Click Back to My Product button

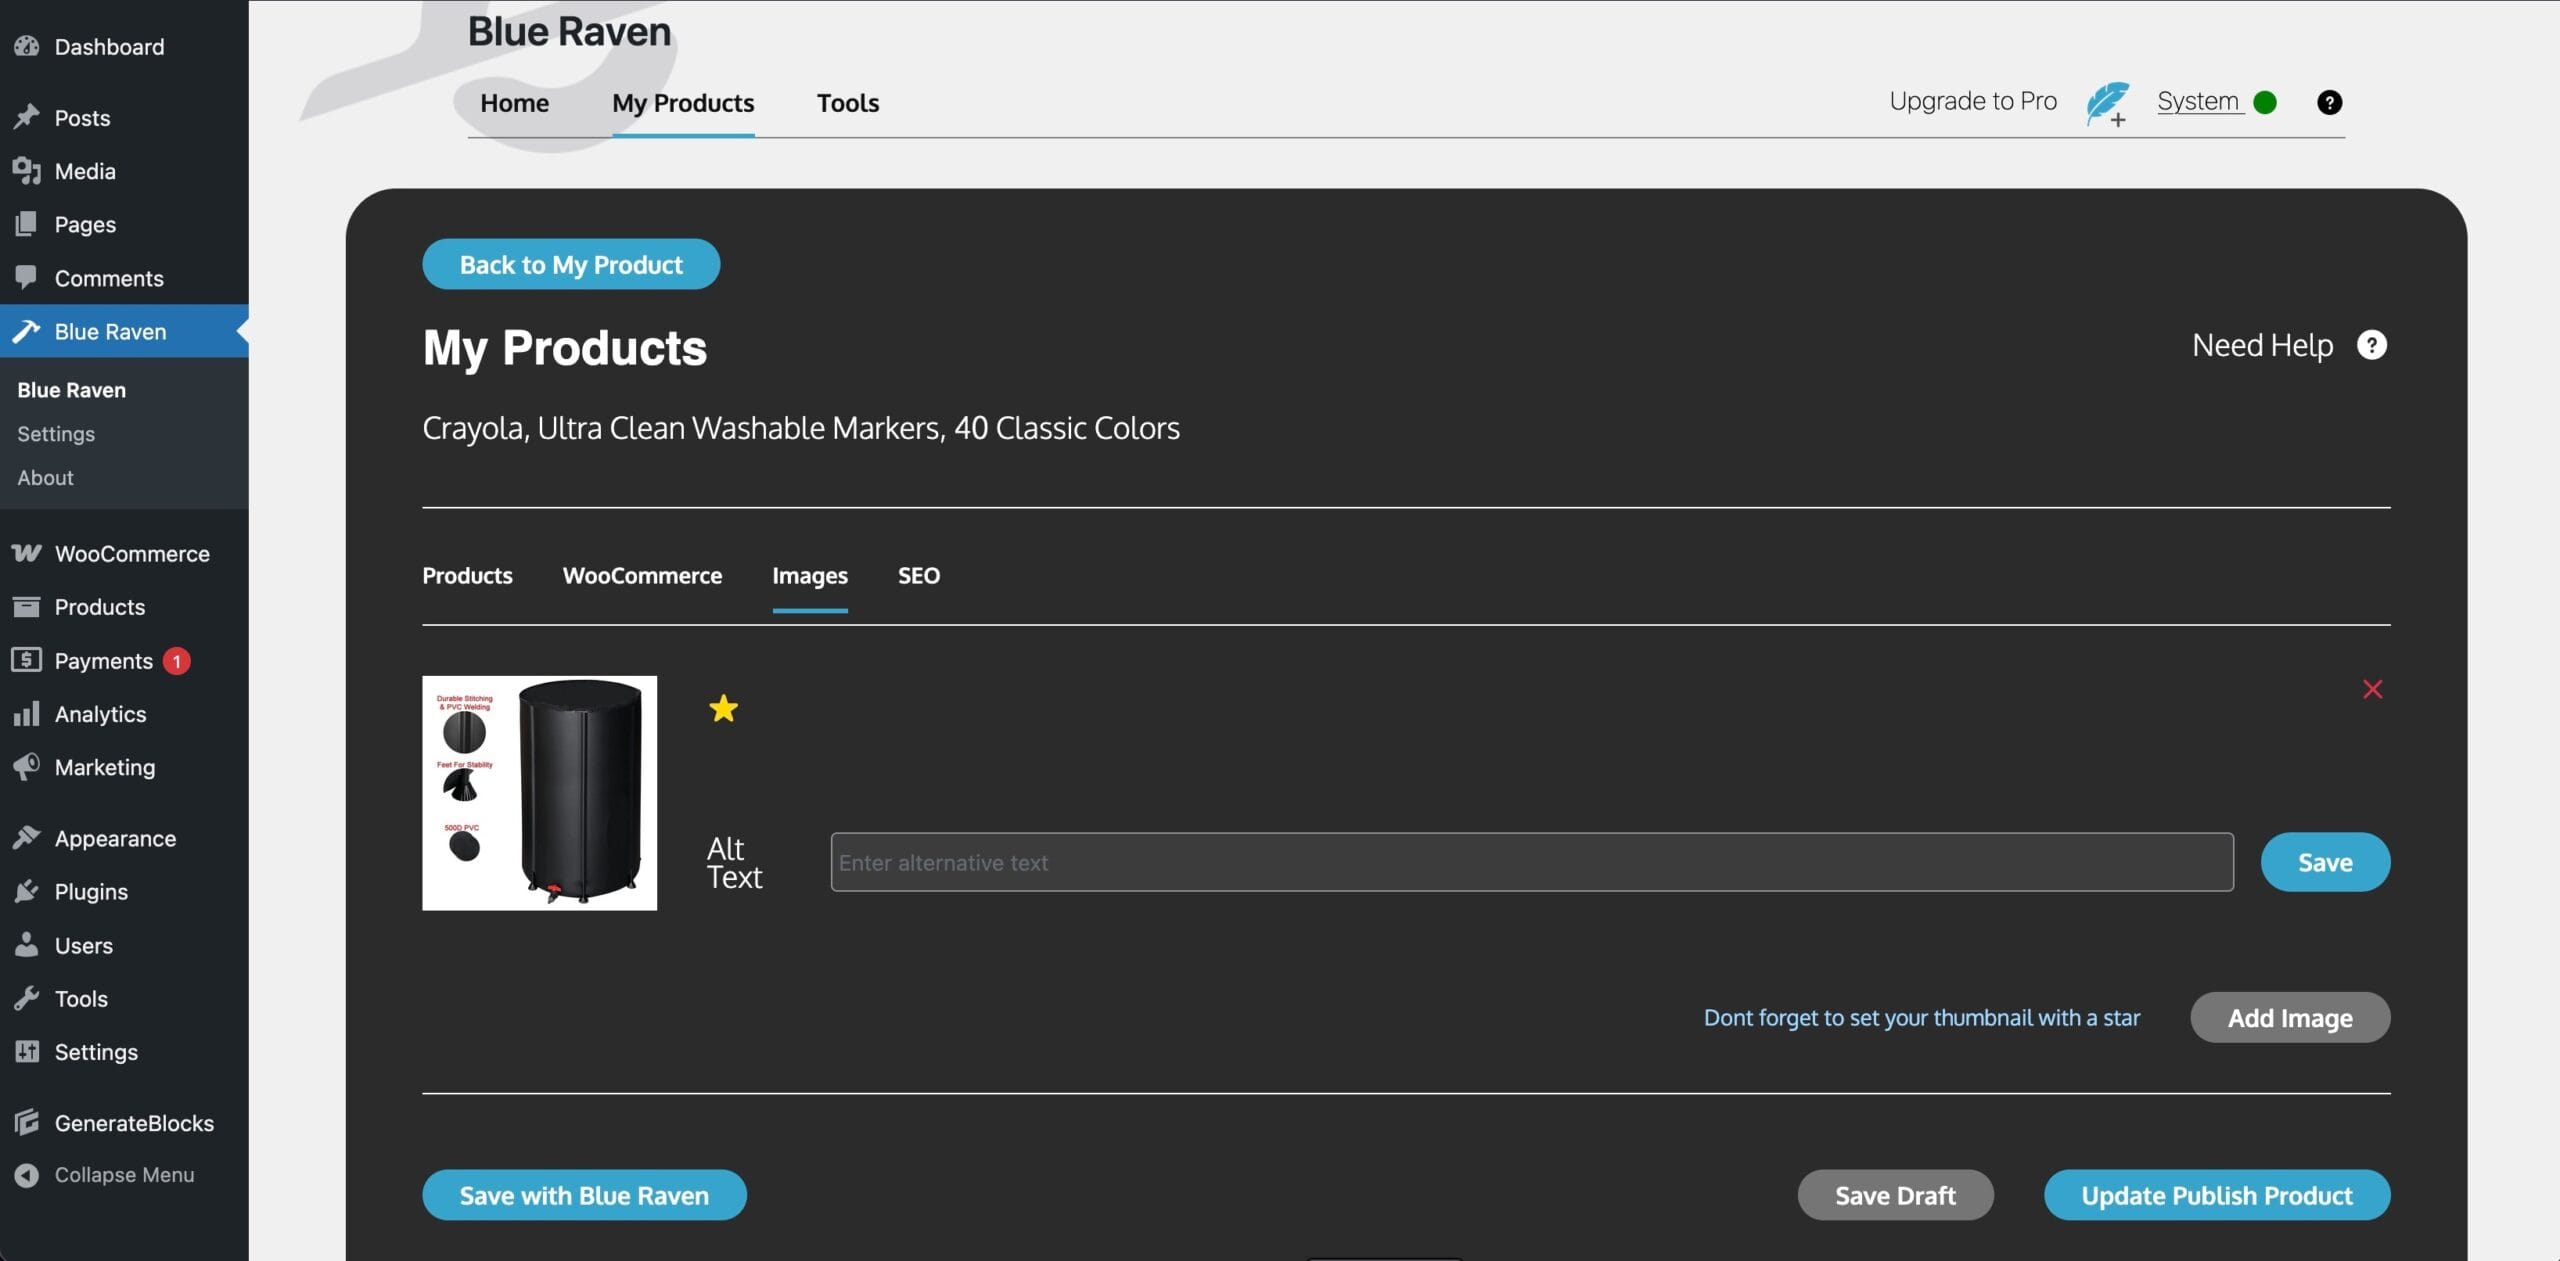571,265
